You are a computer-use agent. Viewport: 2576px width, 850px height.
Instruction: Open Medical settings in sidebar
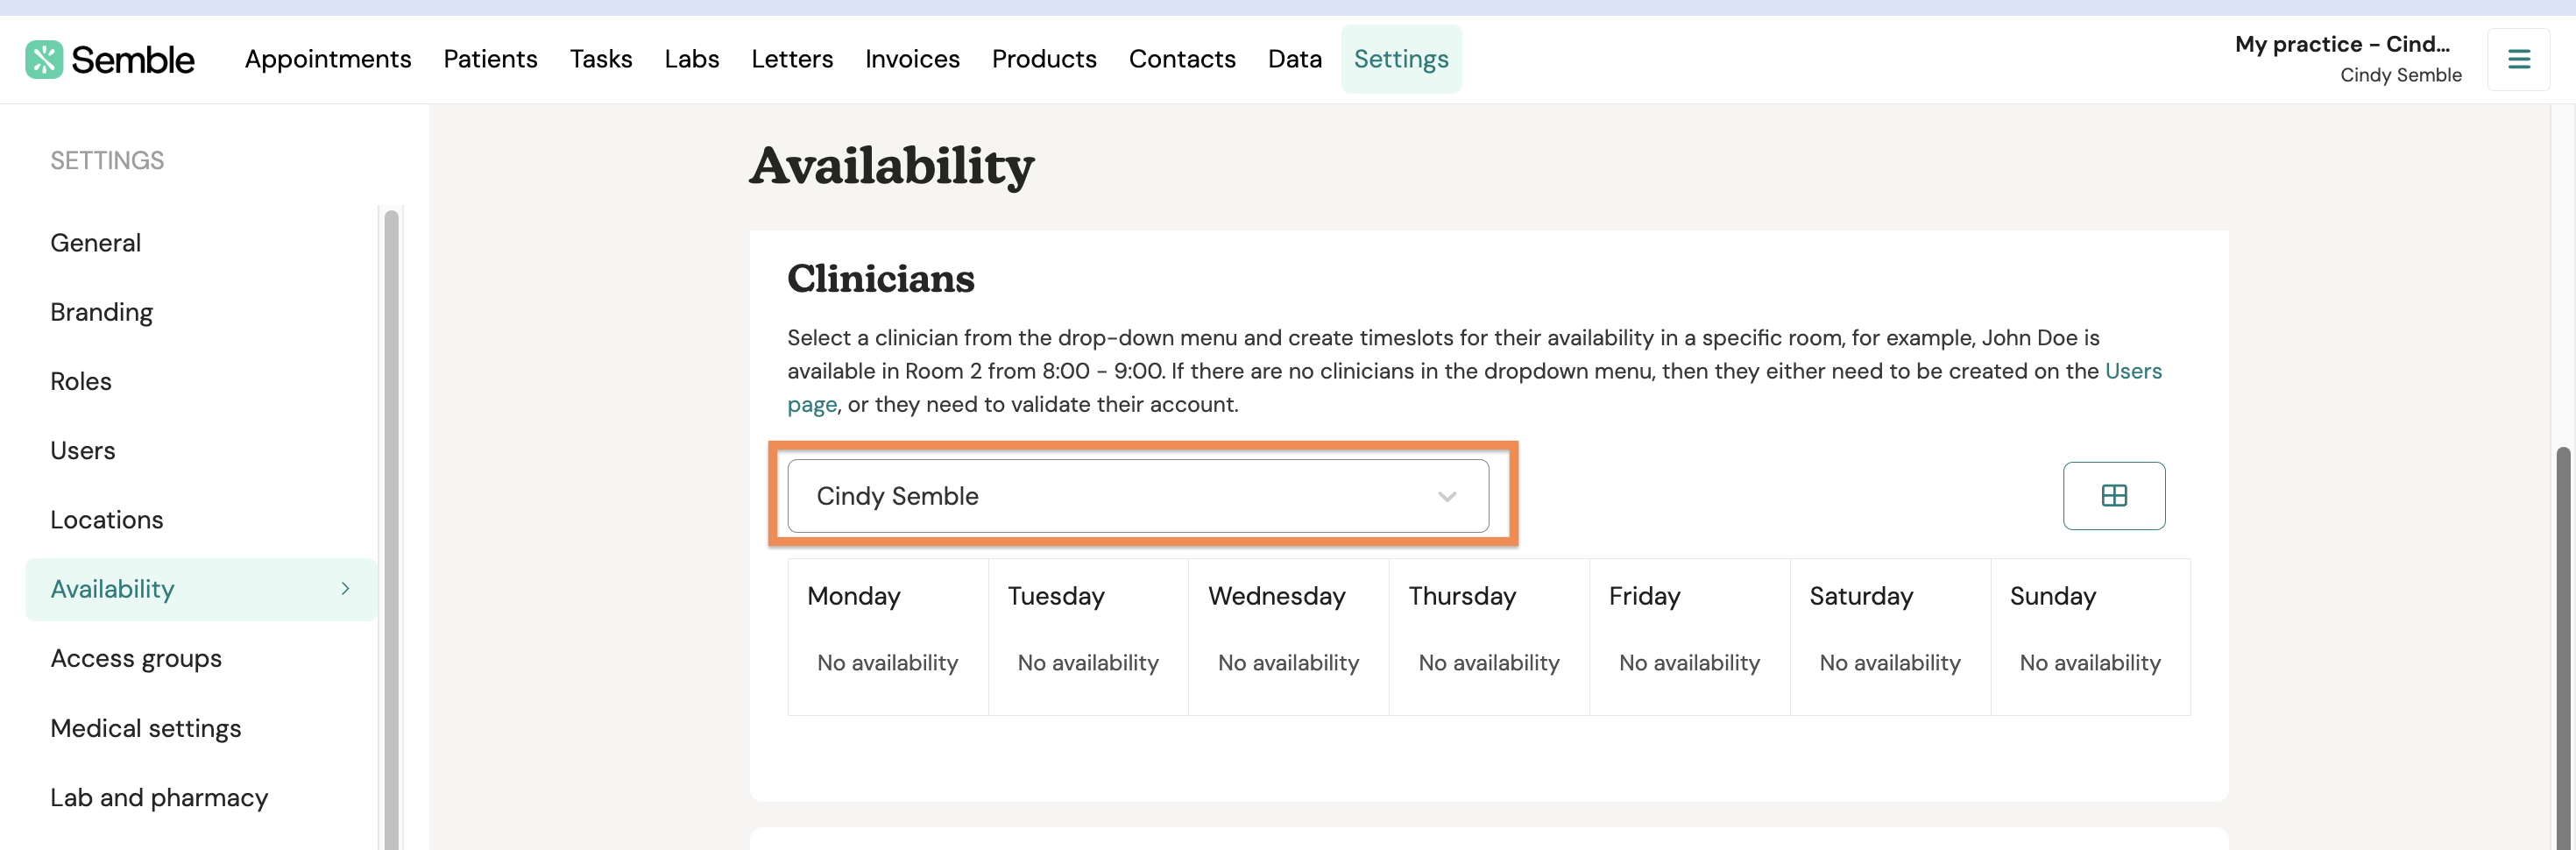click(146, 728)
